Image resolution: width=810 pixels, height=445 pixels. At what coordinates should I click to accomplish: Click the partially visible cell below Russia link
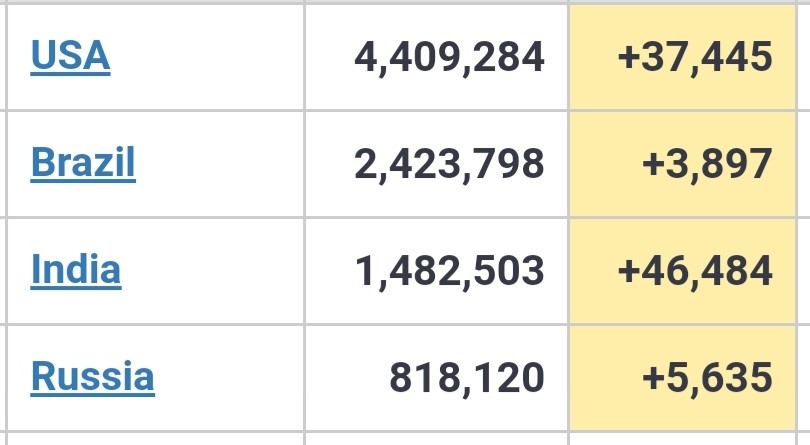point(155,439)
